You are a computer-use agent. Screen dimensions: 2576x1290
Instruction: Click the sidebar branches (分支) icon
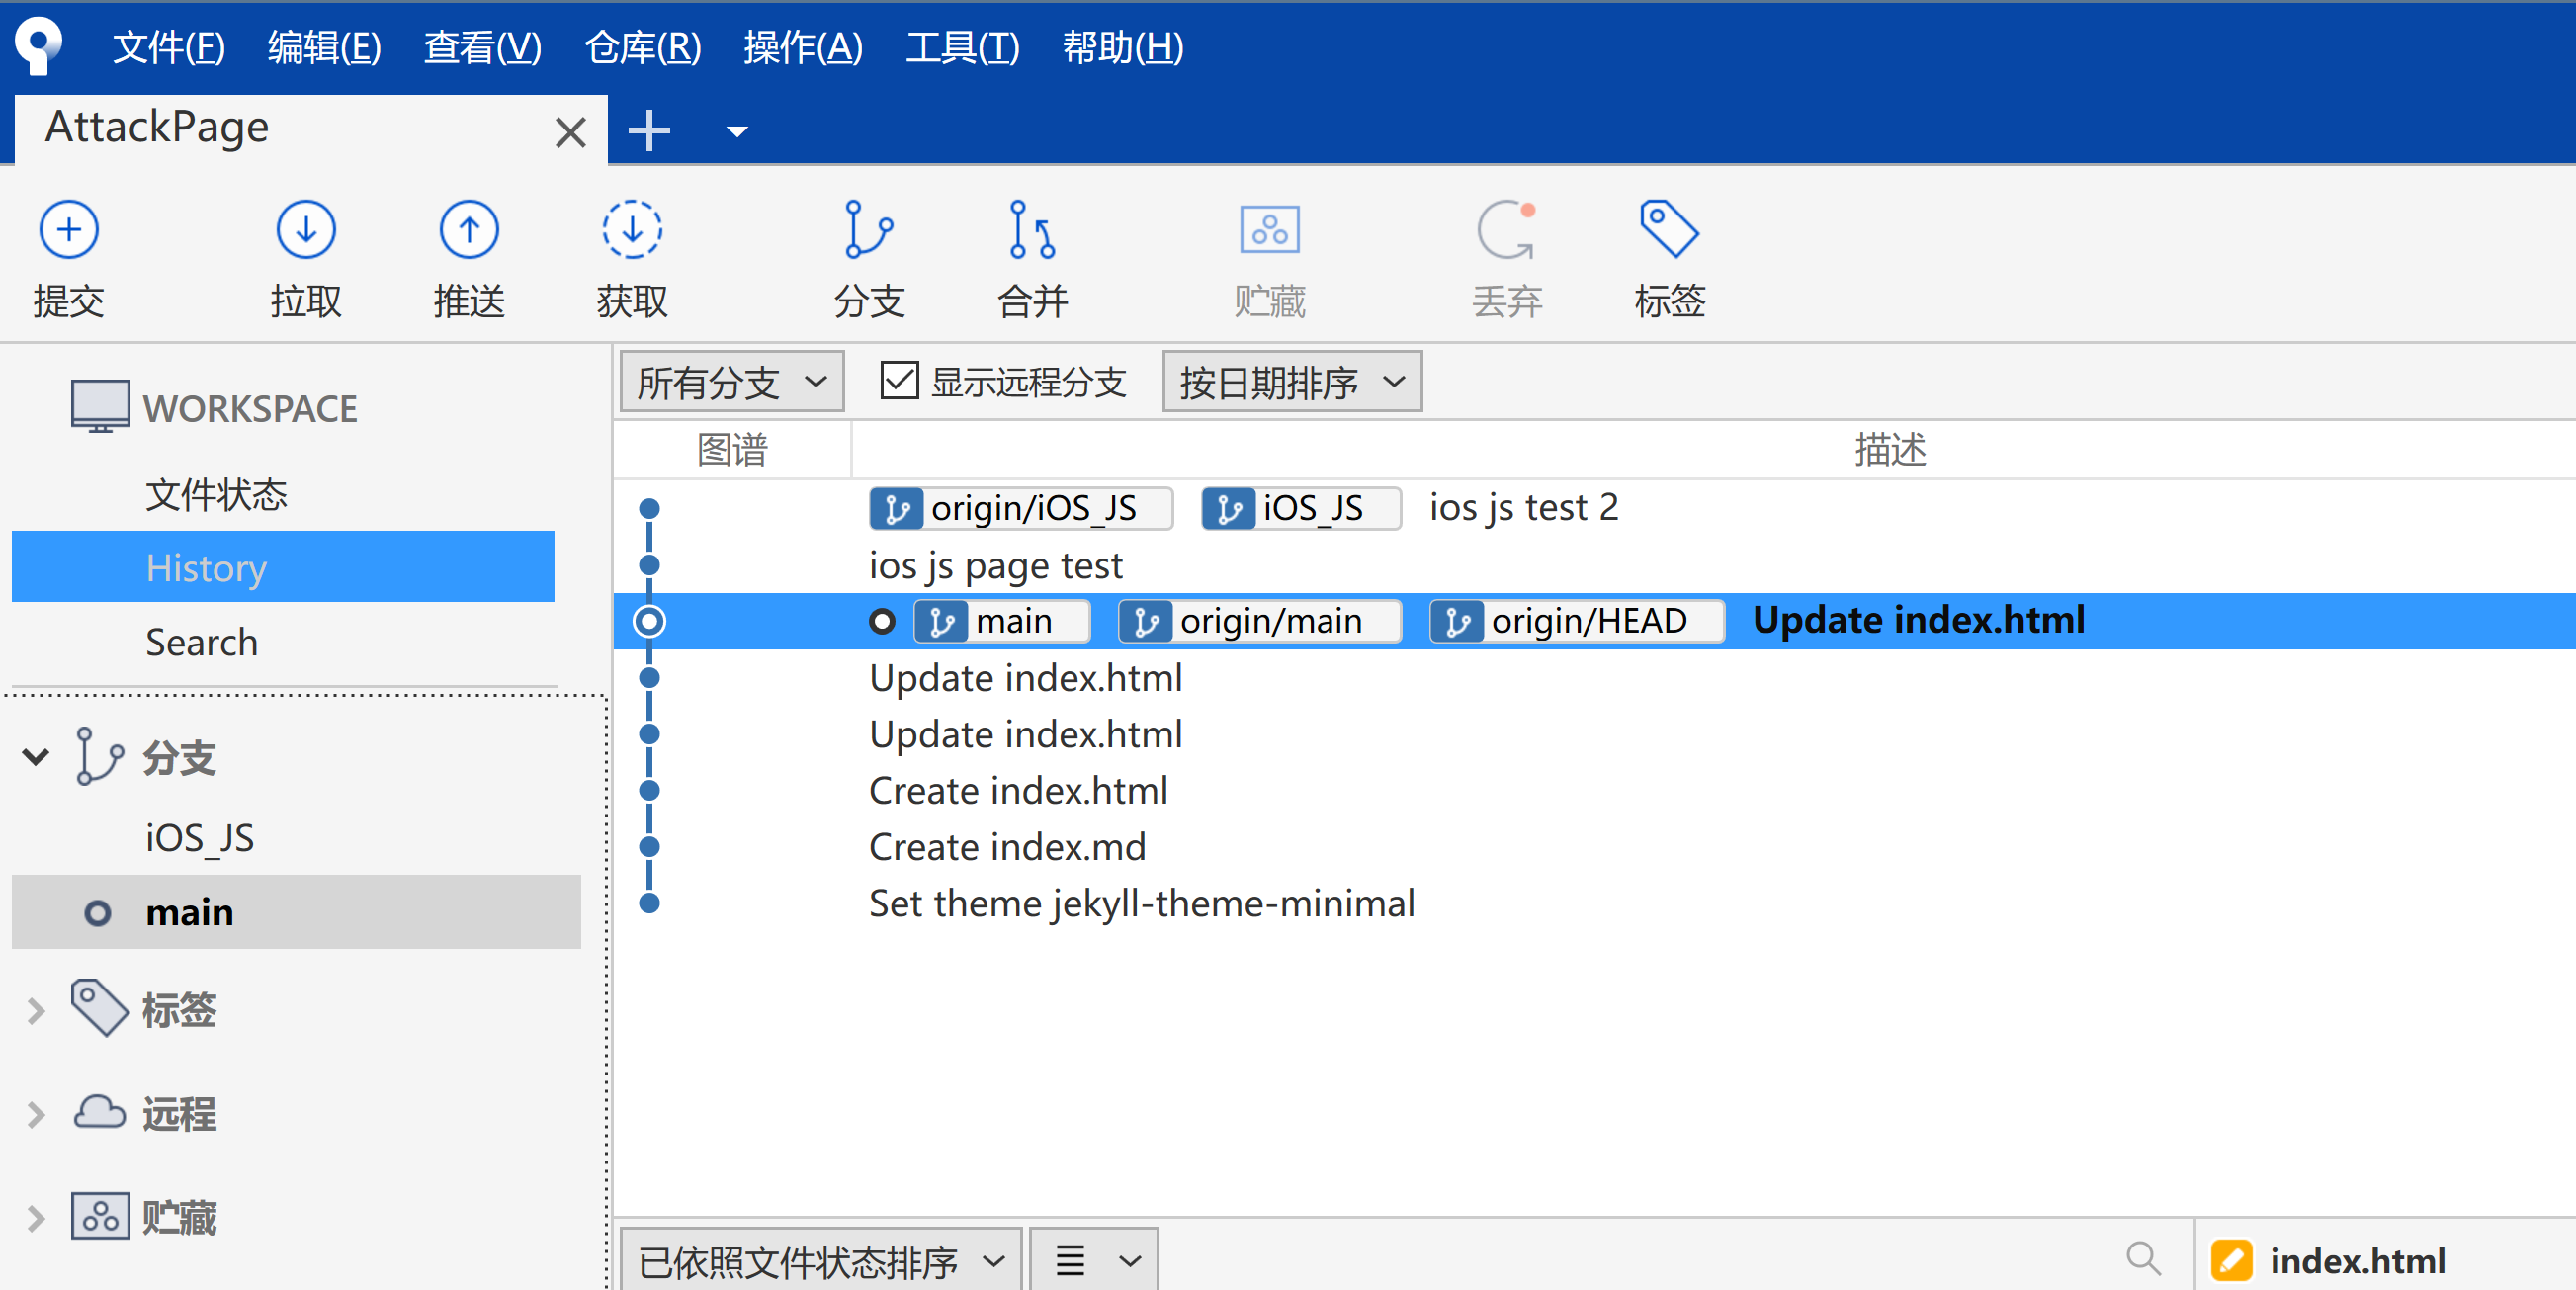click(x=99, y=756)
